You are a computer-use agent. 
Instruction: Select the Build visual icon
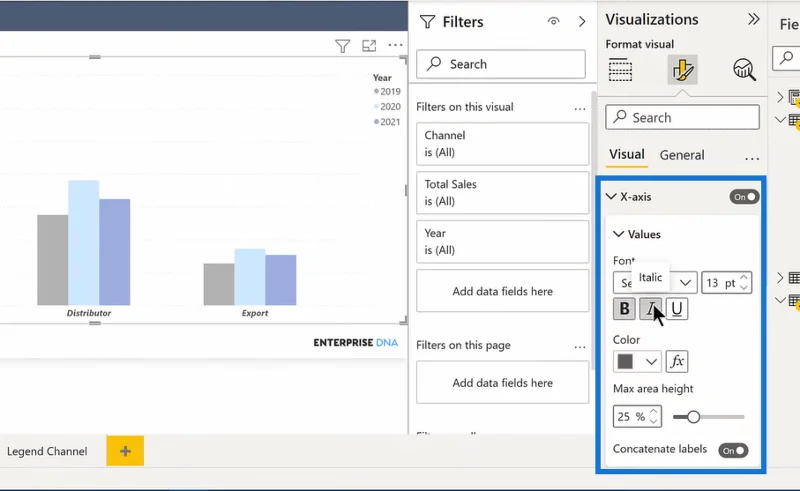point(620,69)
